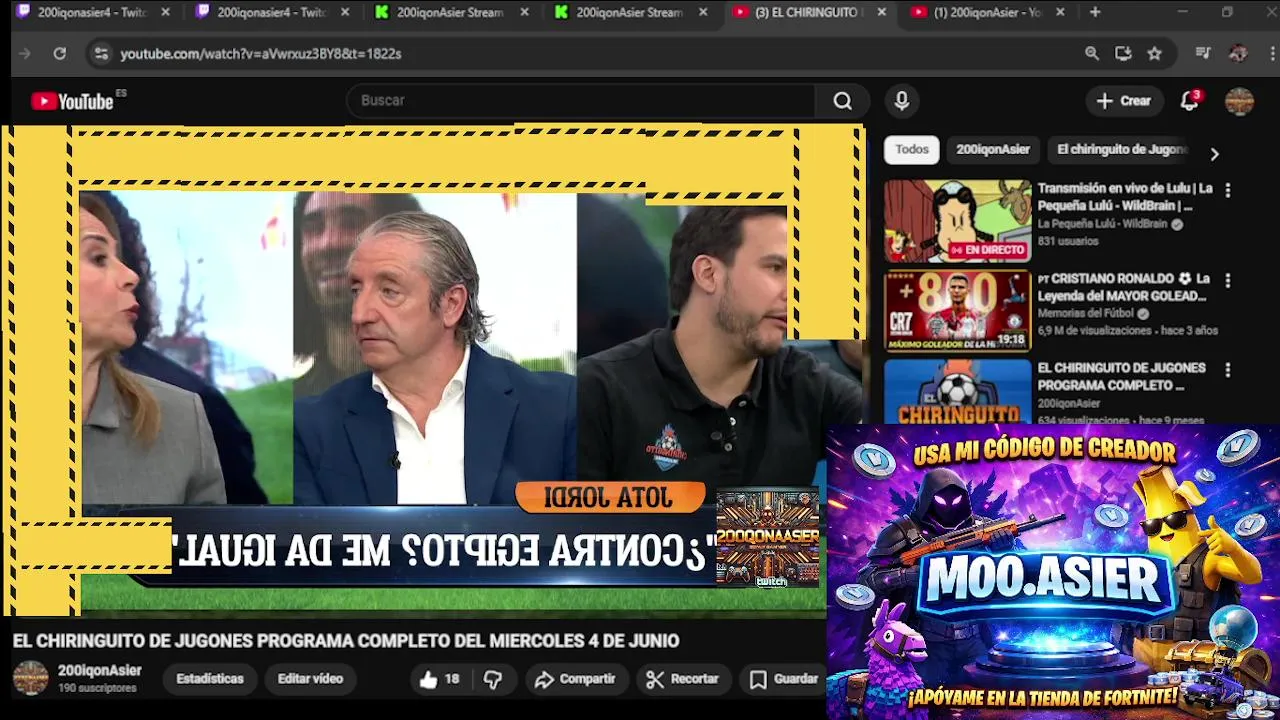Open options for the suggested Chiringuito video

(x=1228, y=370)
